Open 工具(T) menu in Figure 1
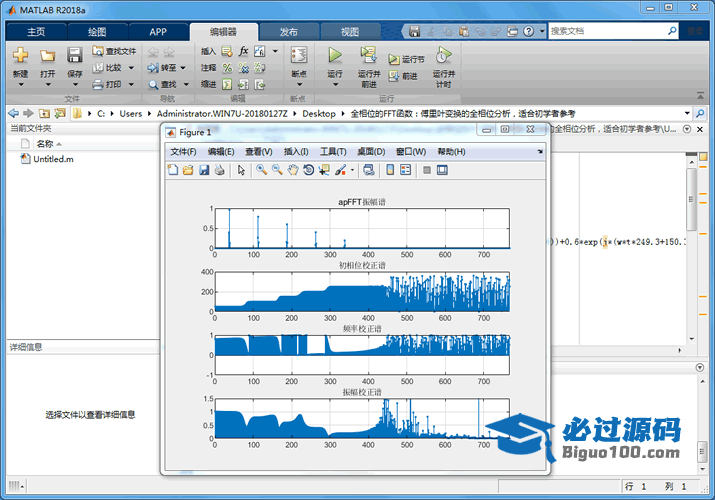Image resolution: width=715 pixels, height=500 pixels. tap(333, 152)
